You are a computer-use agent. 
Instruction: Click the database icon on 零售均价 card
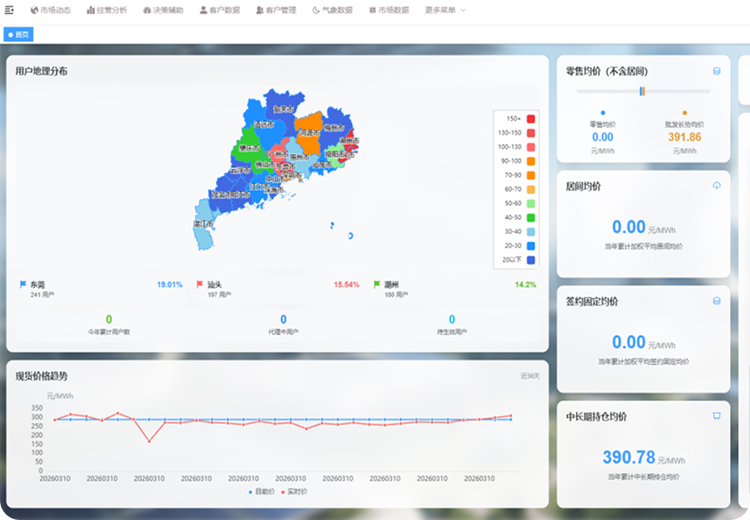(717, 71)
